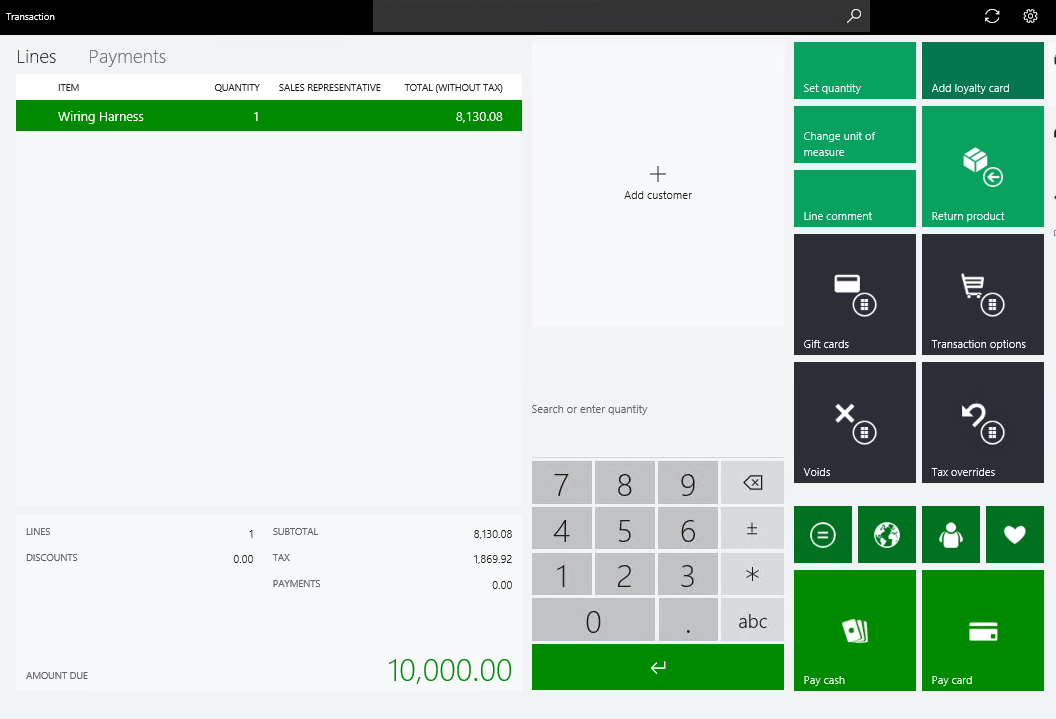
Task: Click the globe icon tile
Action: pyautogui.click(x=886, y=534)
